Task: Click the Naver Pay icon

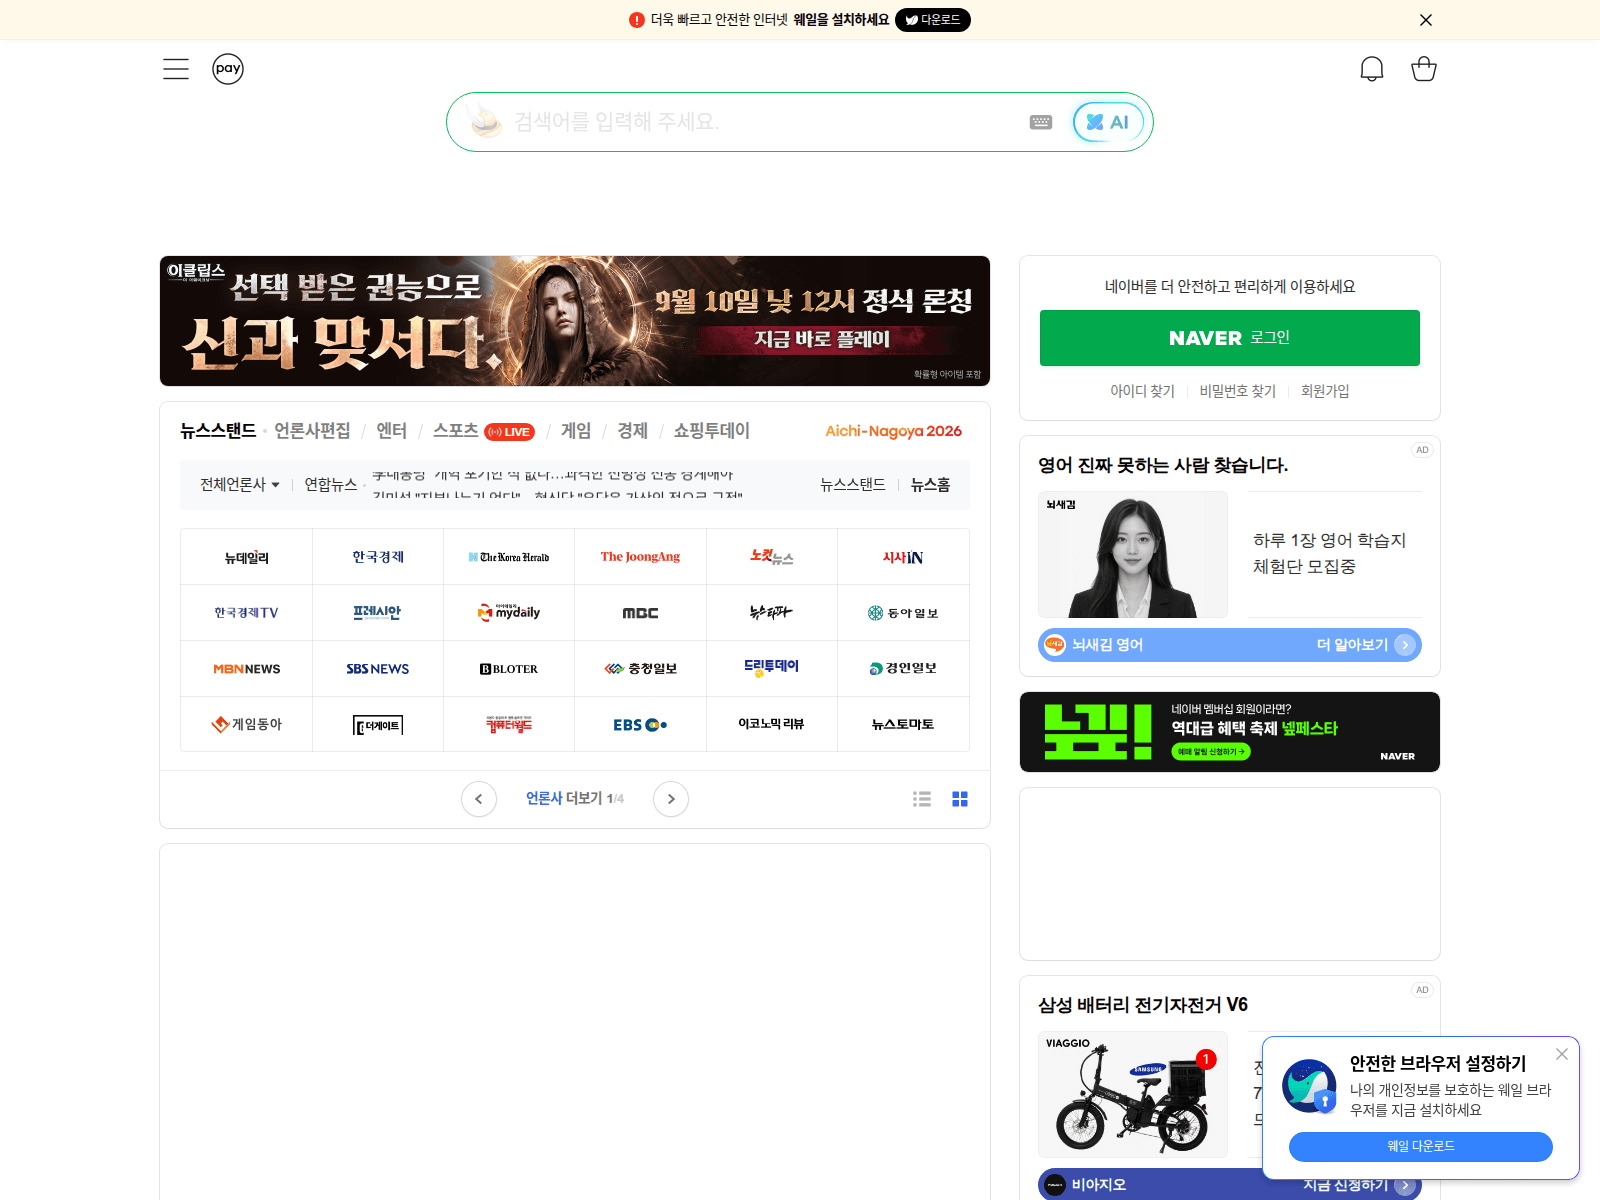Action: [228, 69]
